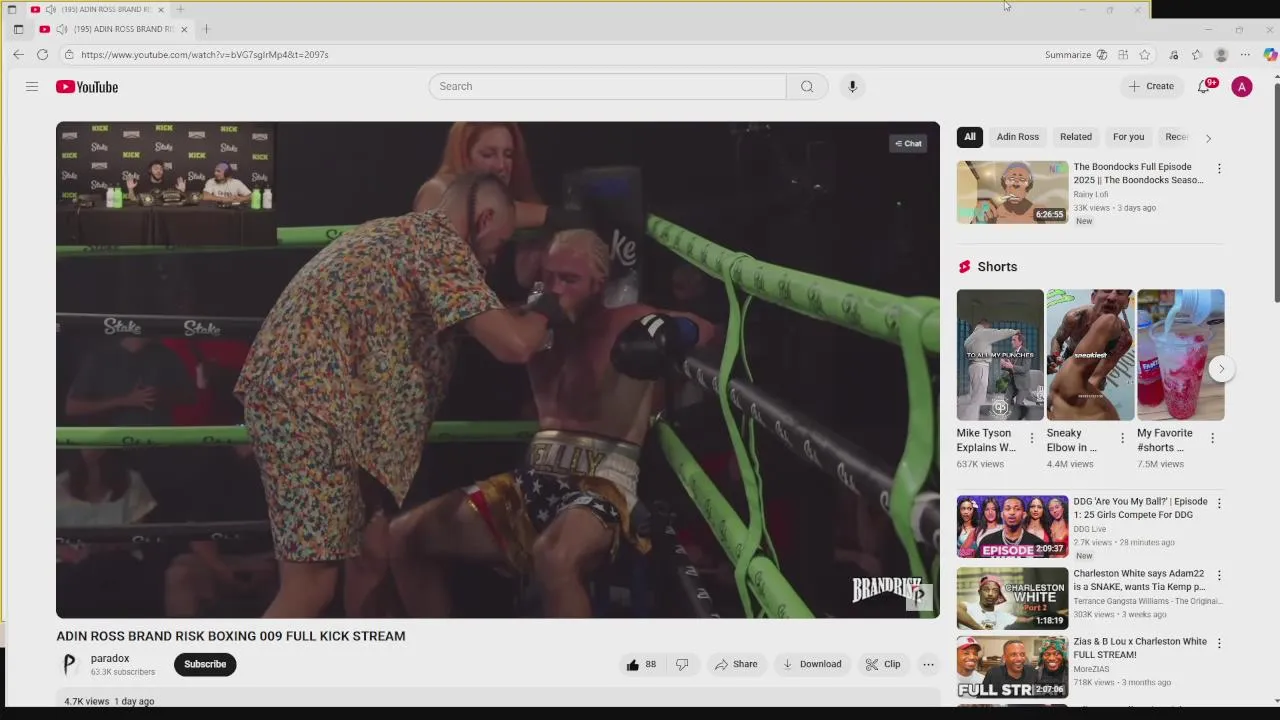Click the browser address bar URL

pos(205,55)
